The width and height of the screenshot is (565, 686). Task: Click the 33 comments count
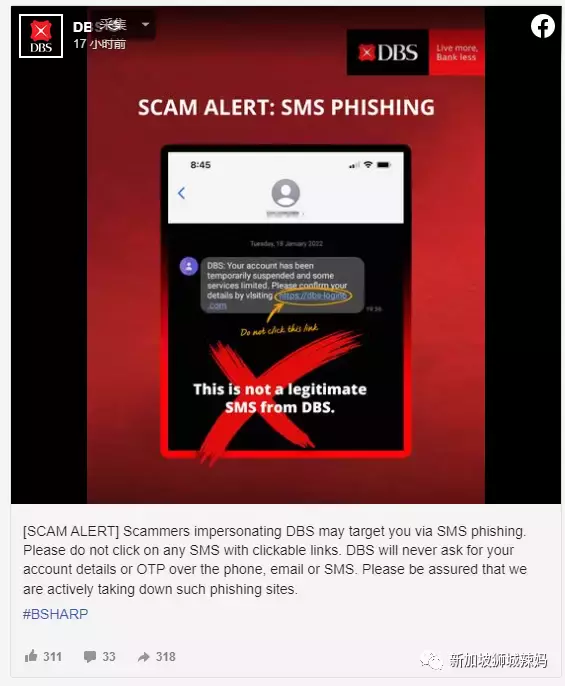pos(109,656)
